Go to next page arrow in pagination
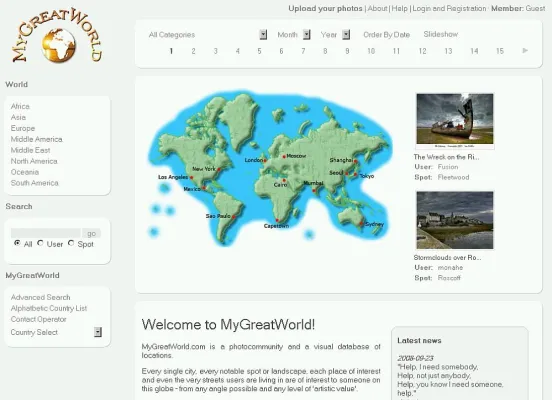Viewport: 552px width, 400px height. pos(525,51)
